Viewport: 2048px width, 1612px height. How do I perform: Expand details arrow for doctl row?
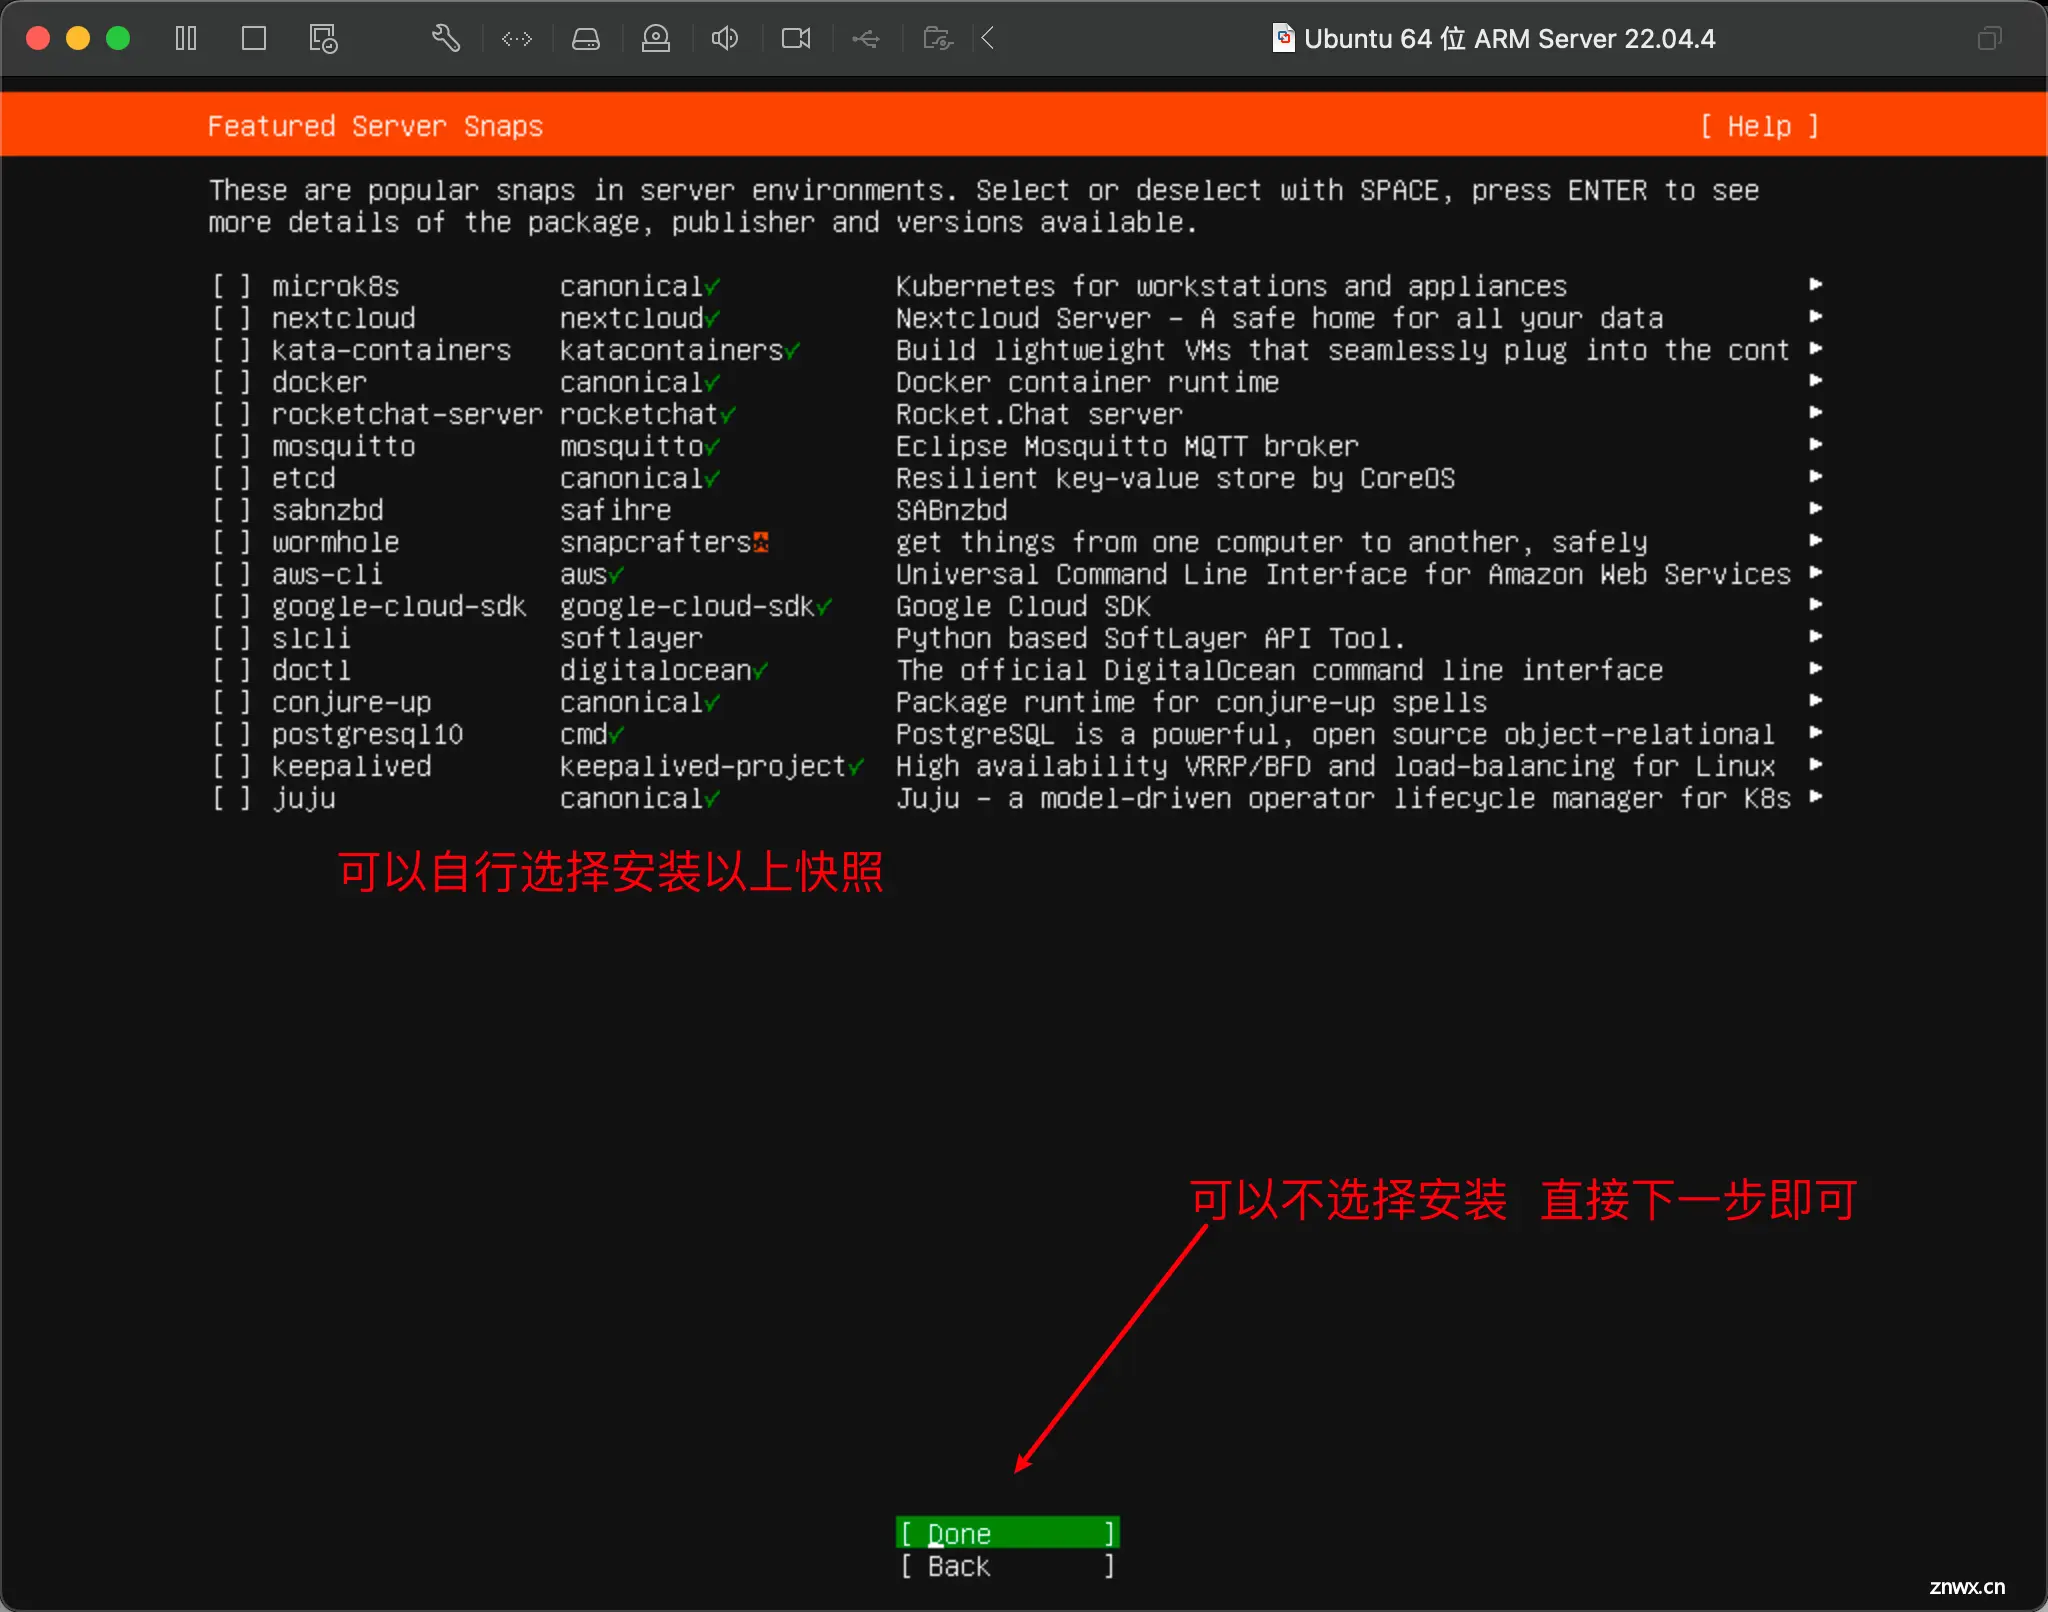click(x=1816, y=668)
